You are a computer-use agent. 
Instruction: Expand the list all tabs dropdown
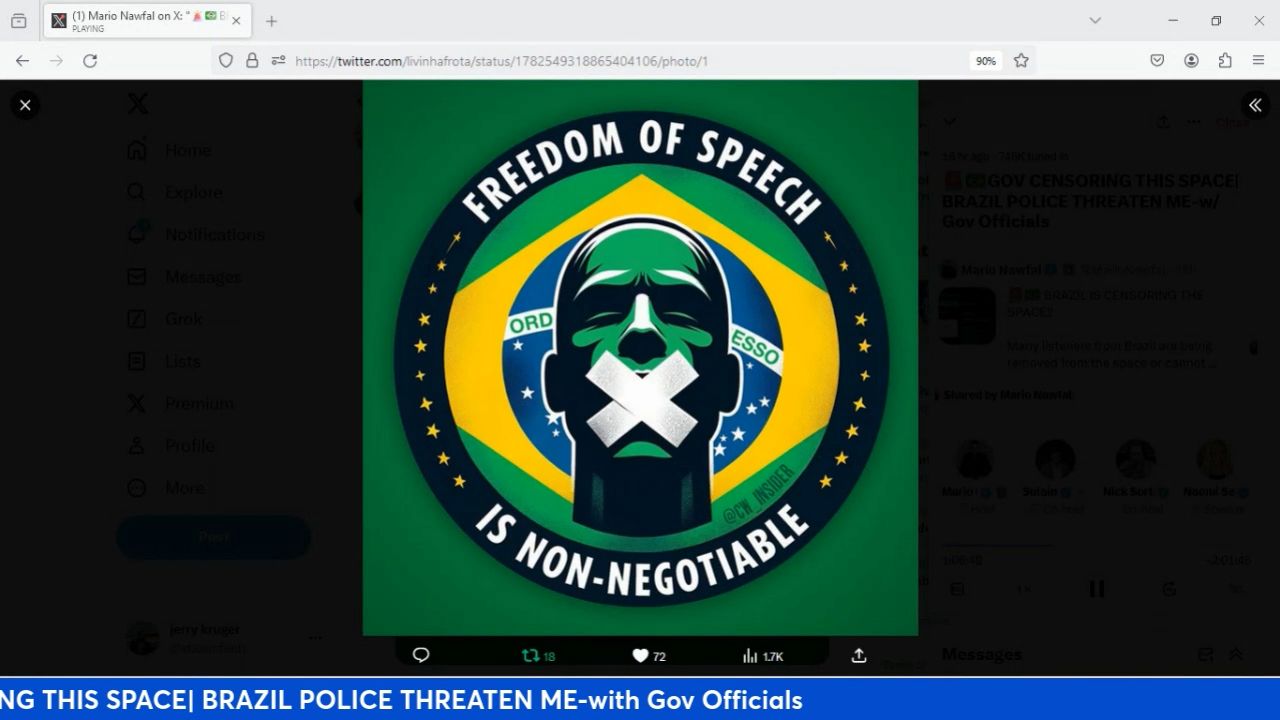coord(1095,21)
